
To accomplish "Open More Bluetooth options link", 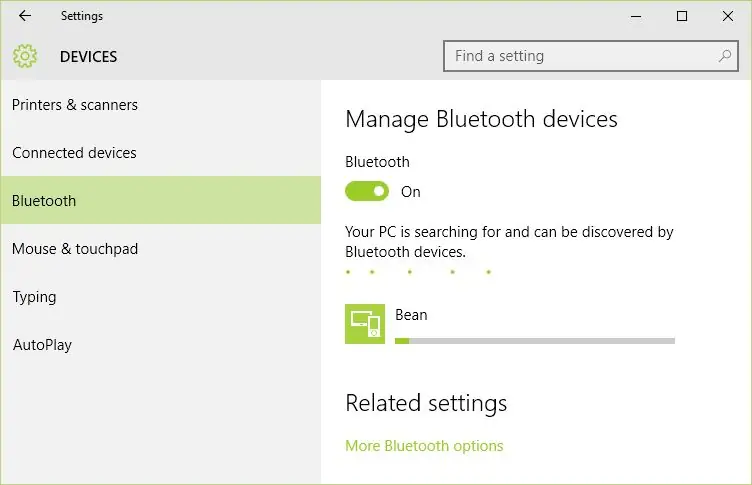I will tap(424, 446).
